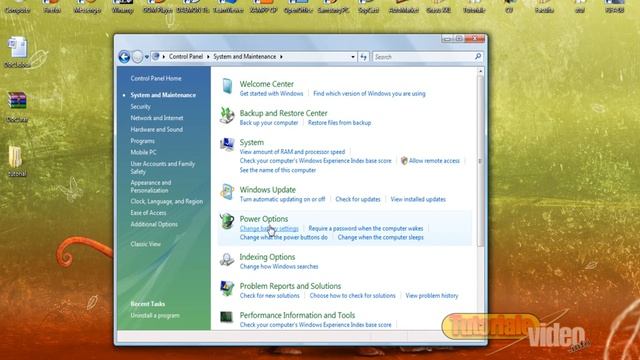This screenshot has height=360, width=640.
Task: Refresh the Control Panel view
Action: pyautogui.click(x=364, y=57)
